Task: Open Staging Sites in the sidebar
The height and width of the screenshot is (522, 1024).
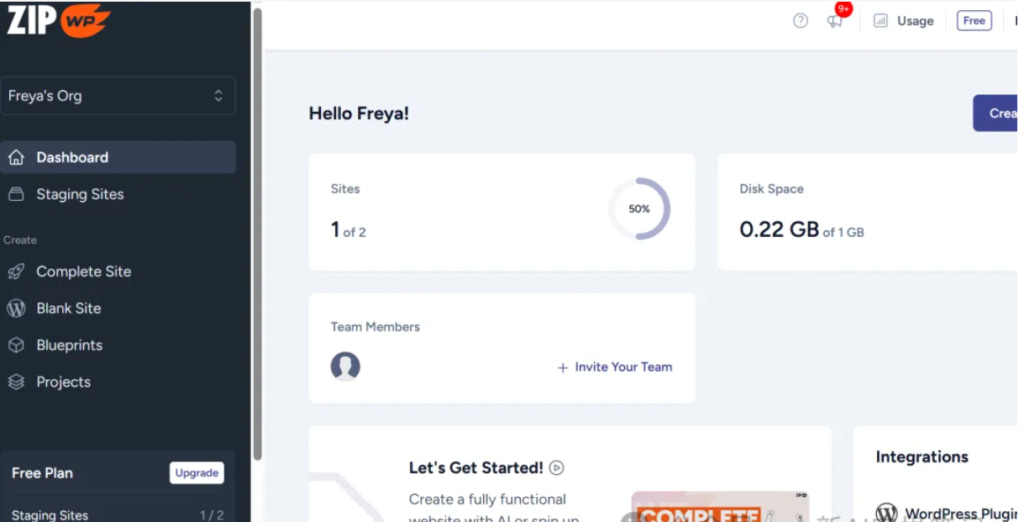Action: click(x=80, y=194)
